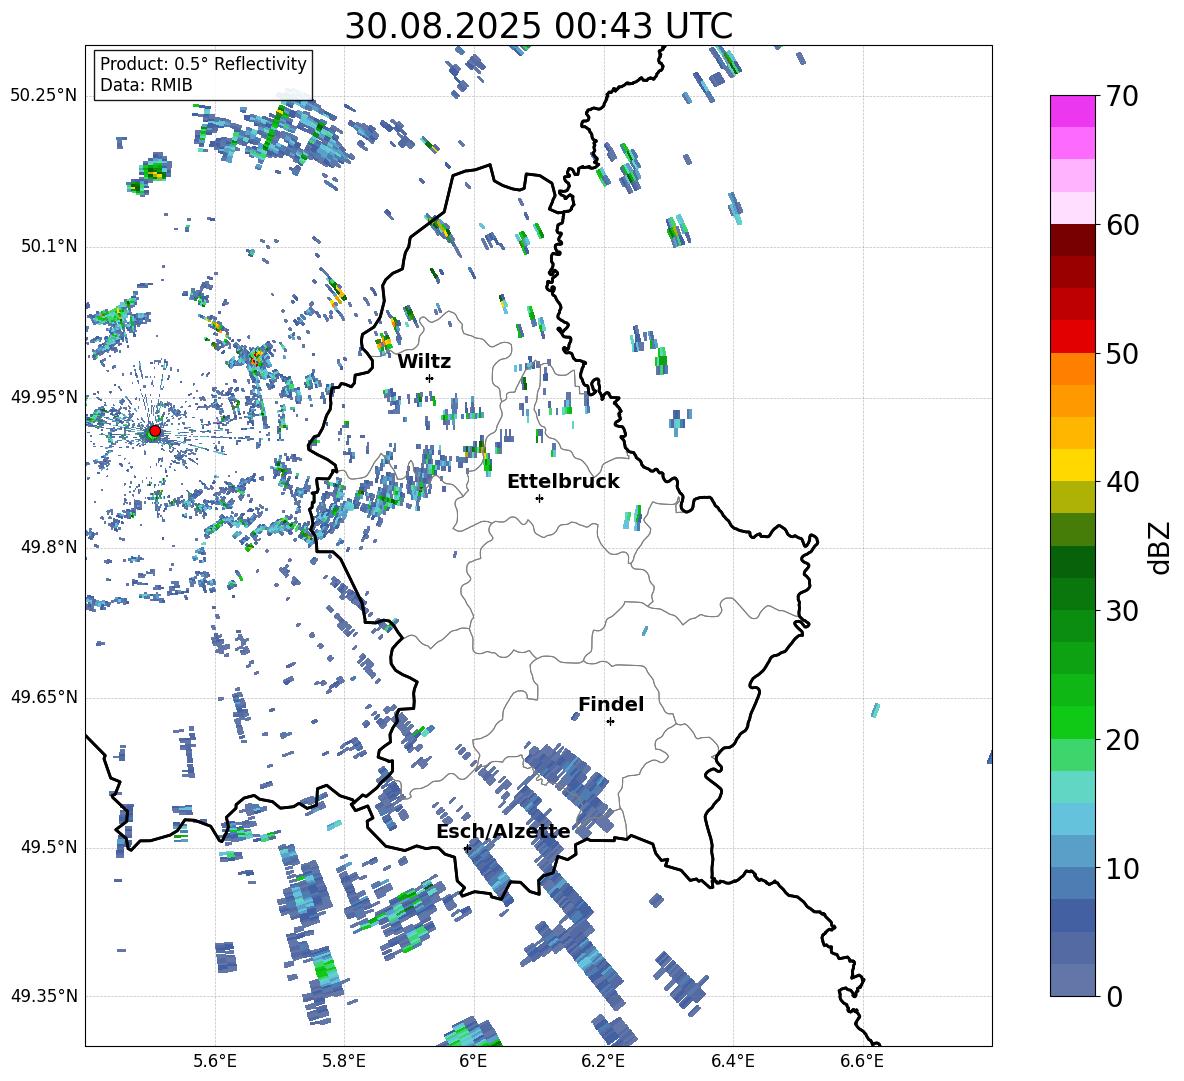Click the Esch/Alzette city label
Image resolution: width=1184 pixels, height=1081 pixels.
(x=503, y=831)
